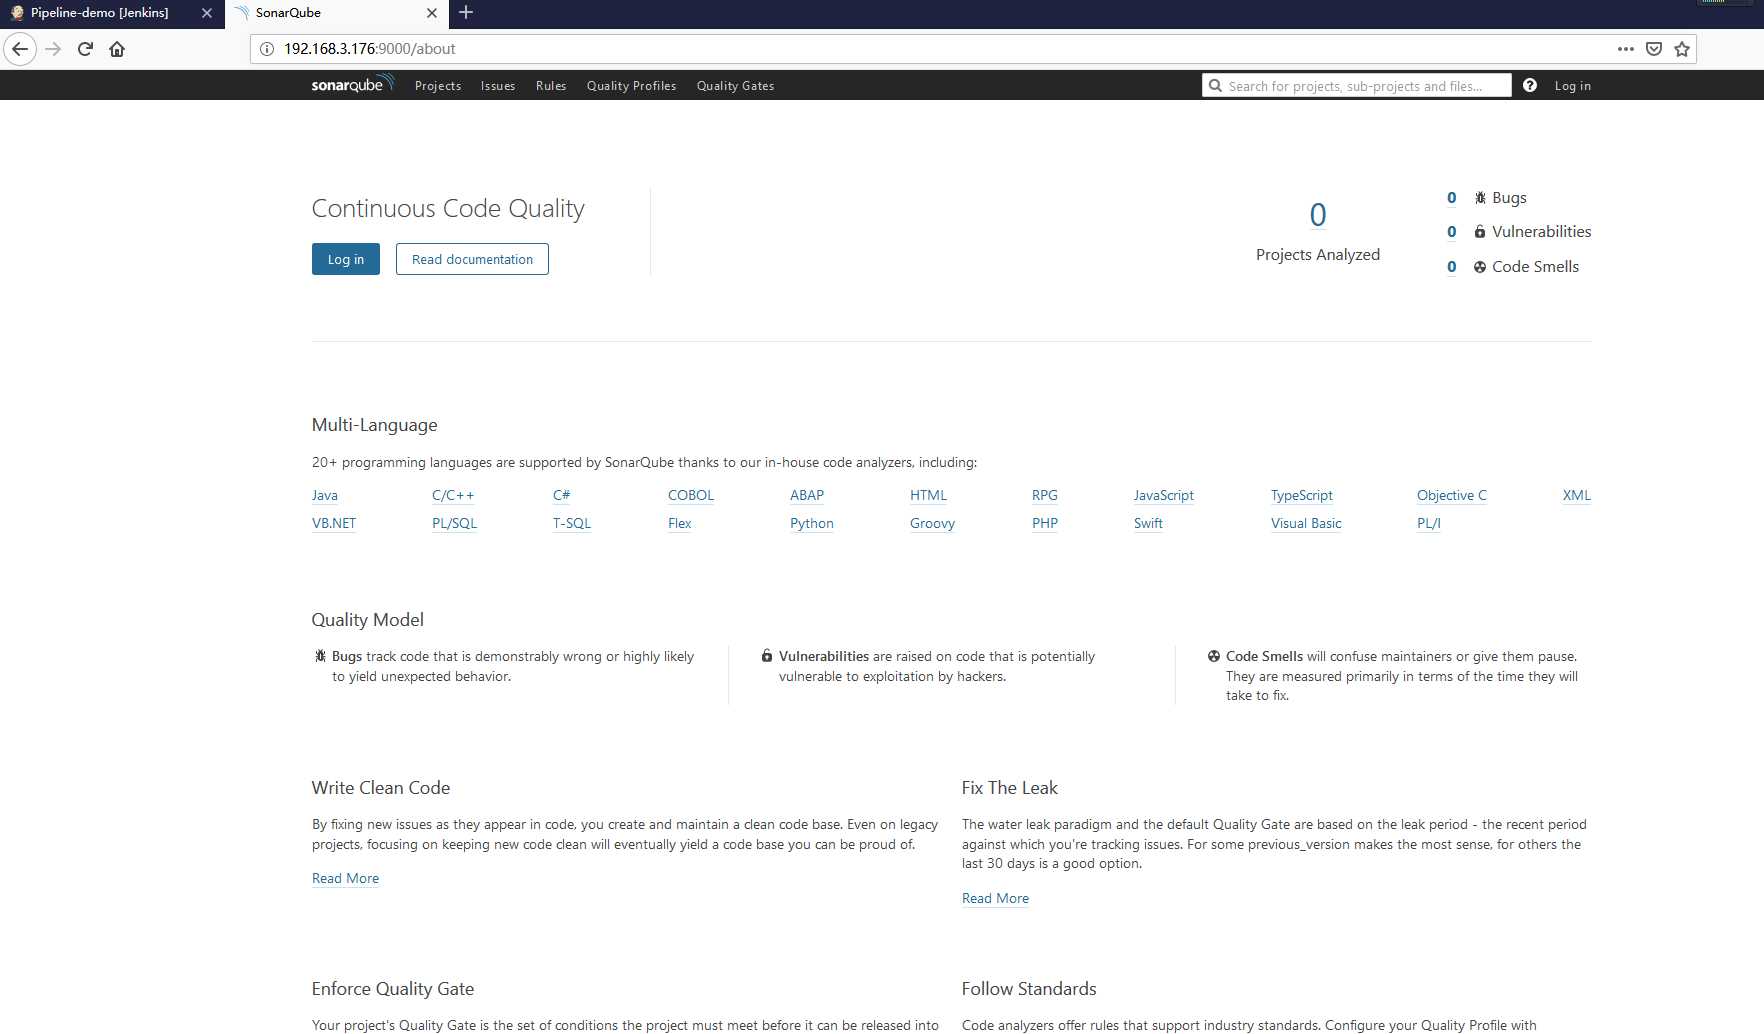This screenshot has height=1034, width=1764.
Task: Click Read documentation button
Action: [x=472, y=259]
